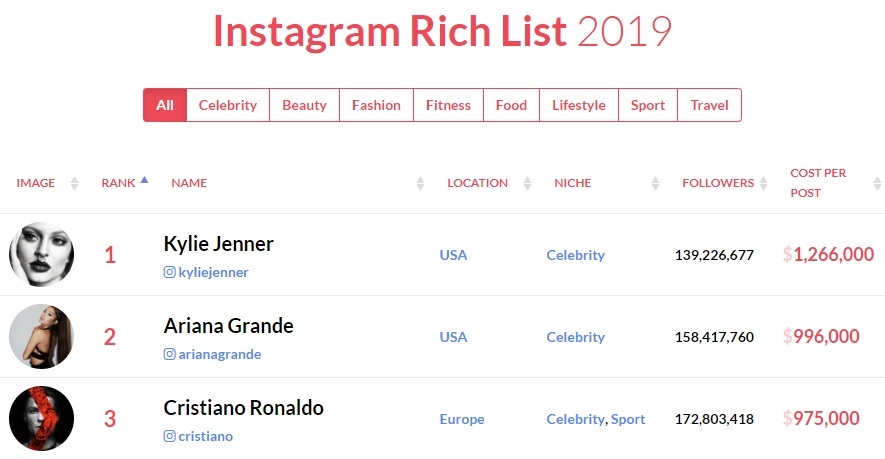Click the Ariana Grande name heading
Screen dimensions: 885x459
click(x=229, y=326)
